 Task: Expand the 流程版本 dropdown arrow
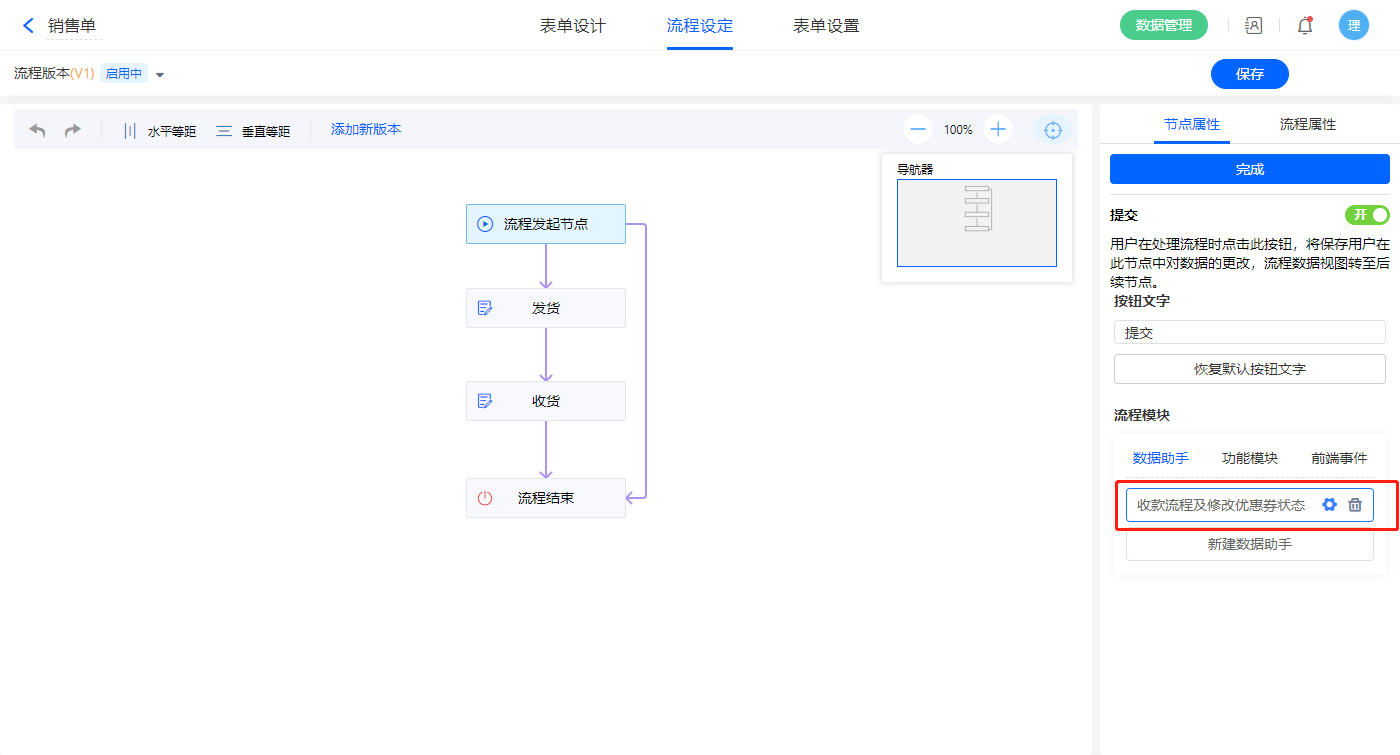point(160,74)
